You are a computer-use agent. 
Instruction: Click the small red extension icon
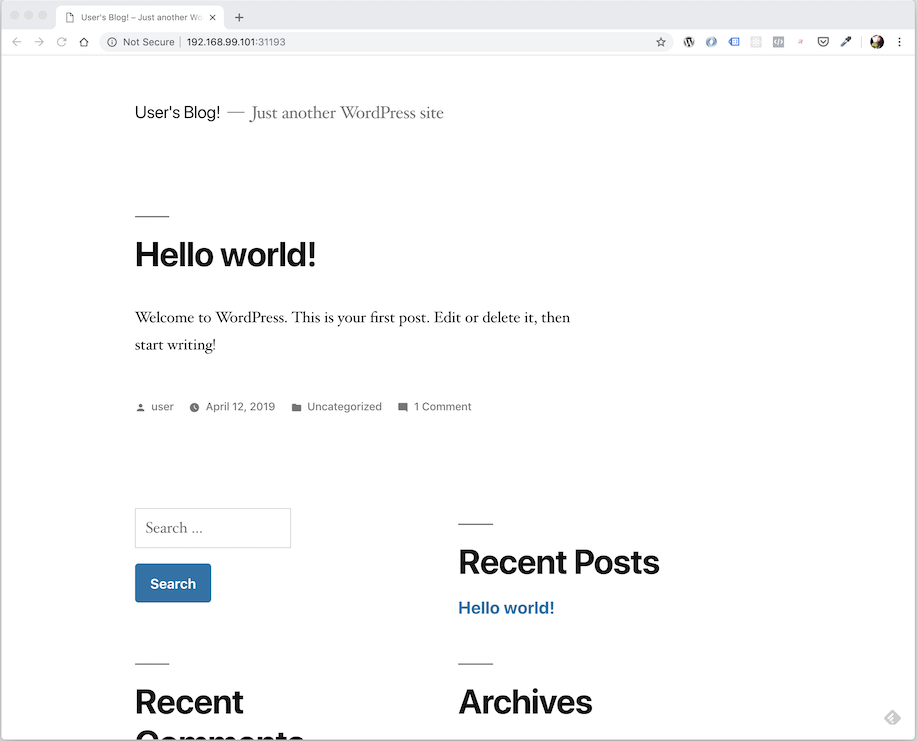tap(801, 42)
